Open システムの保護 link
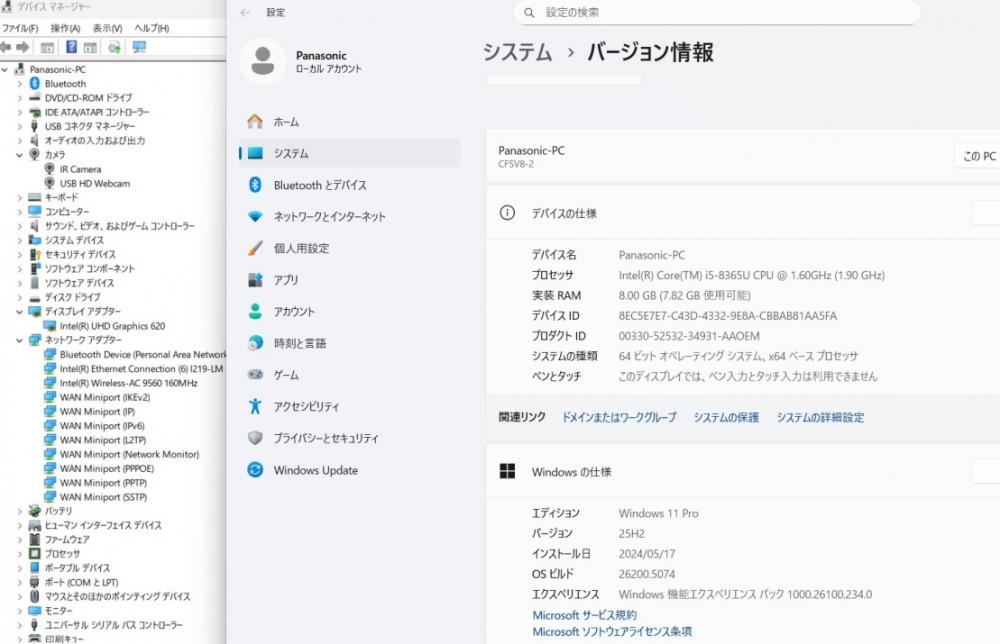The image size is (1000, 644). click(726, 418)
